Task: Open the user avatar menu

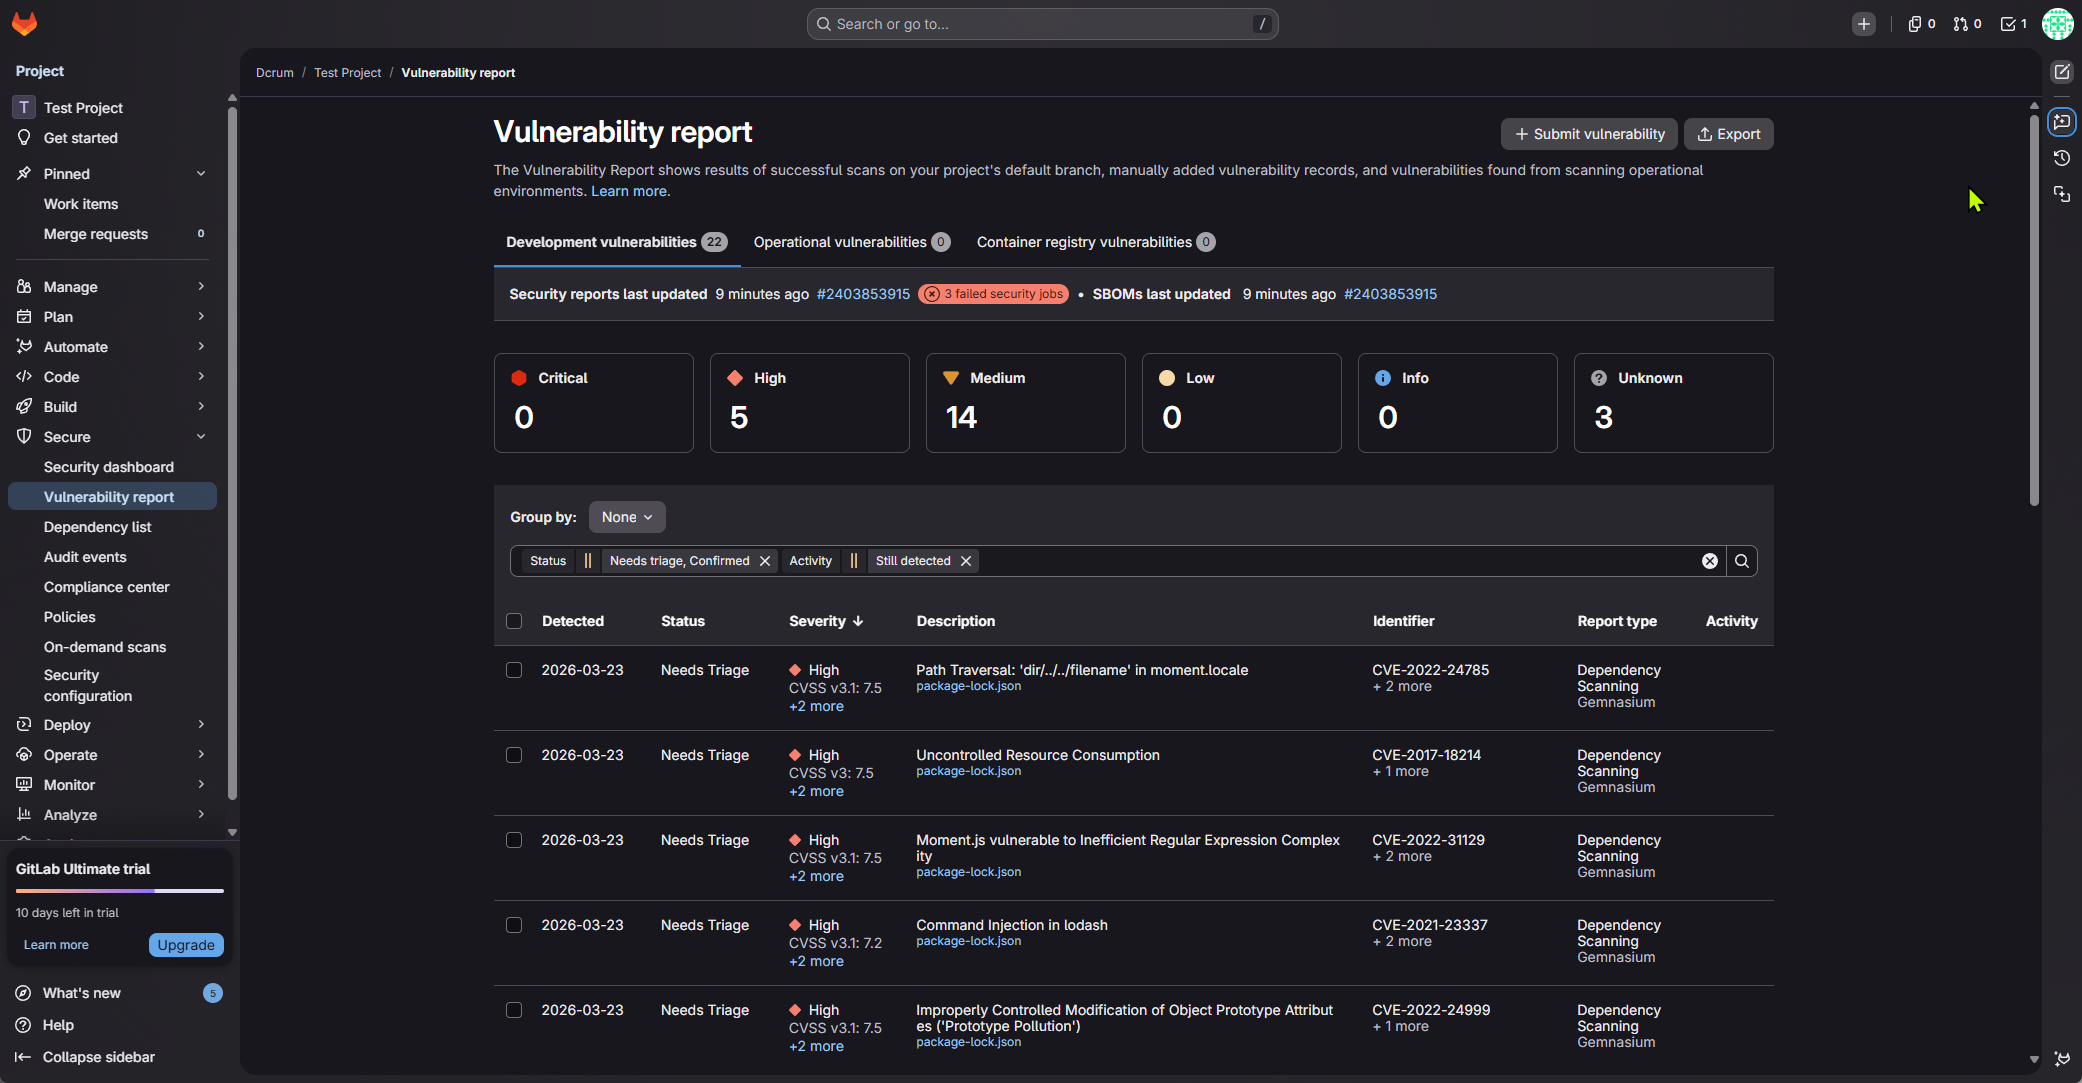Action: click(2057, 24)
